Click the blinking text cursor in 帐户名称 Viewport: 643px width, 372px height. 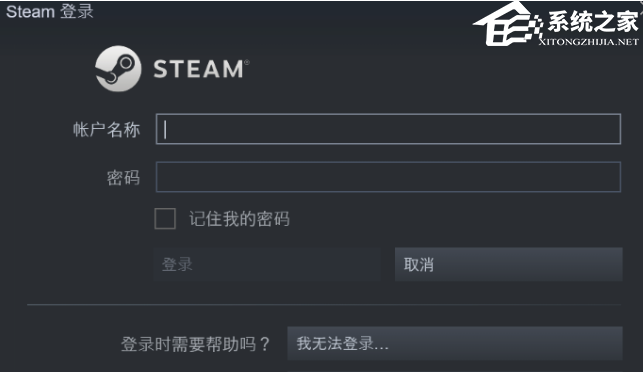[x=165, y=129]
